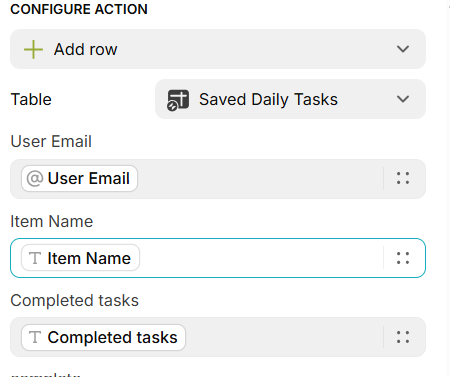This screenshot has width=450, height=377.
Task: Click the green plus icon beside Add row
Action: [33, 49]
